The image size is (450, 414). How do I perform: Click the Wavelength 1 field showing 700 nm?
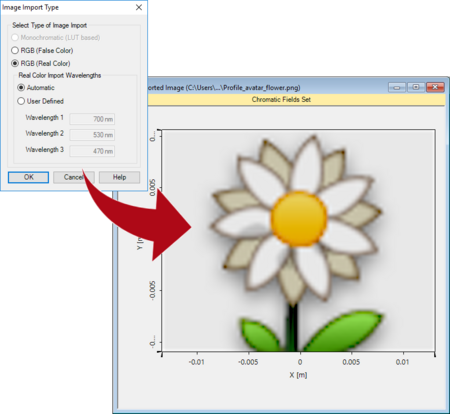(x=92, y=119)
